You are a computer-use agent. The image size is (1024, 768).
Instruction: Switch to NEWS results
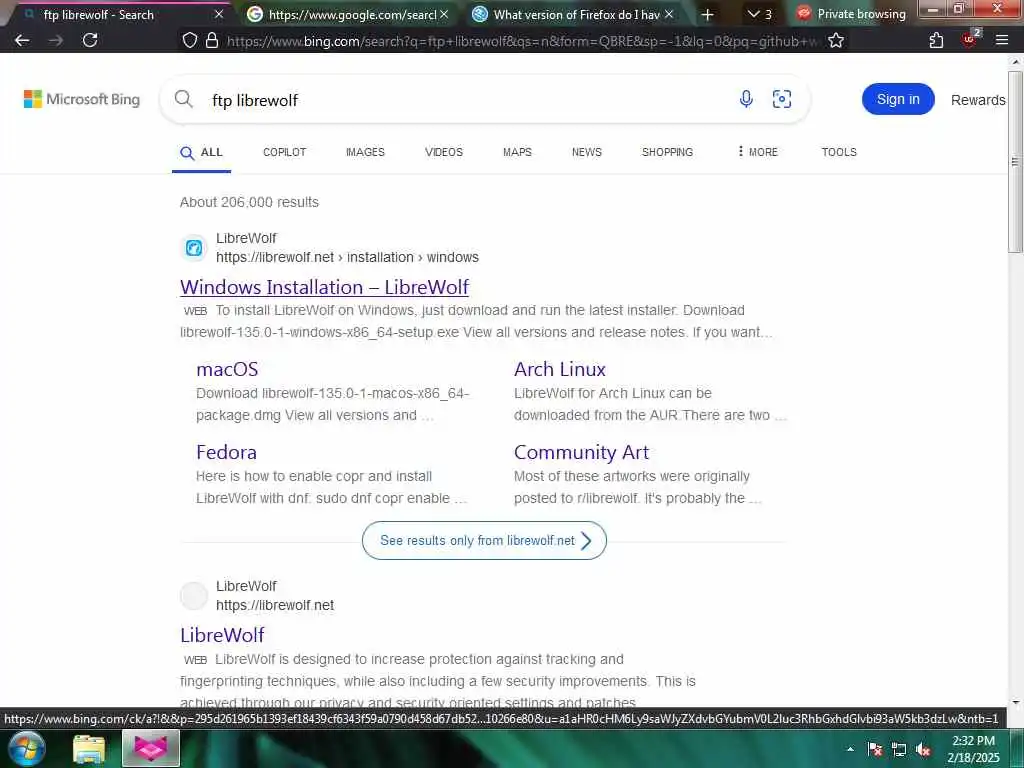tap(586, 152)
